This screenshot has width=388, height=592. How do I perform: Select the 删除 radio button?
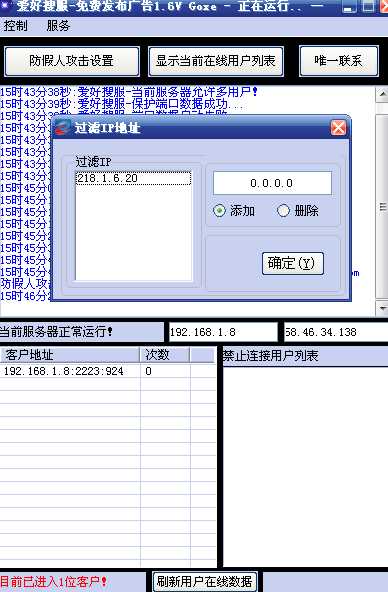[283, 210]
